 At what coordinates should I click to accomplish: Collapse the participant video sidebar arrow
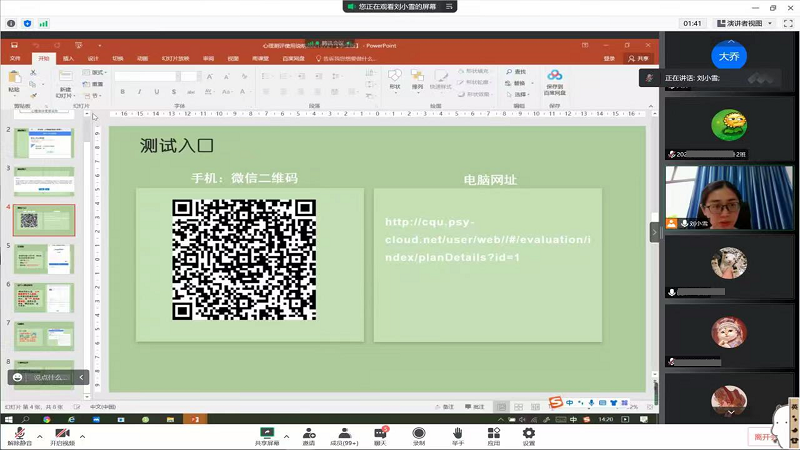654,233
